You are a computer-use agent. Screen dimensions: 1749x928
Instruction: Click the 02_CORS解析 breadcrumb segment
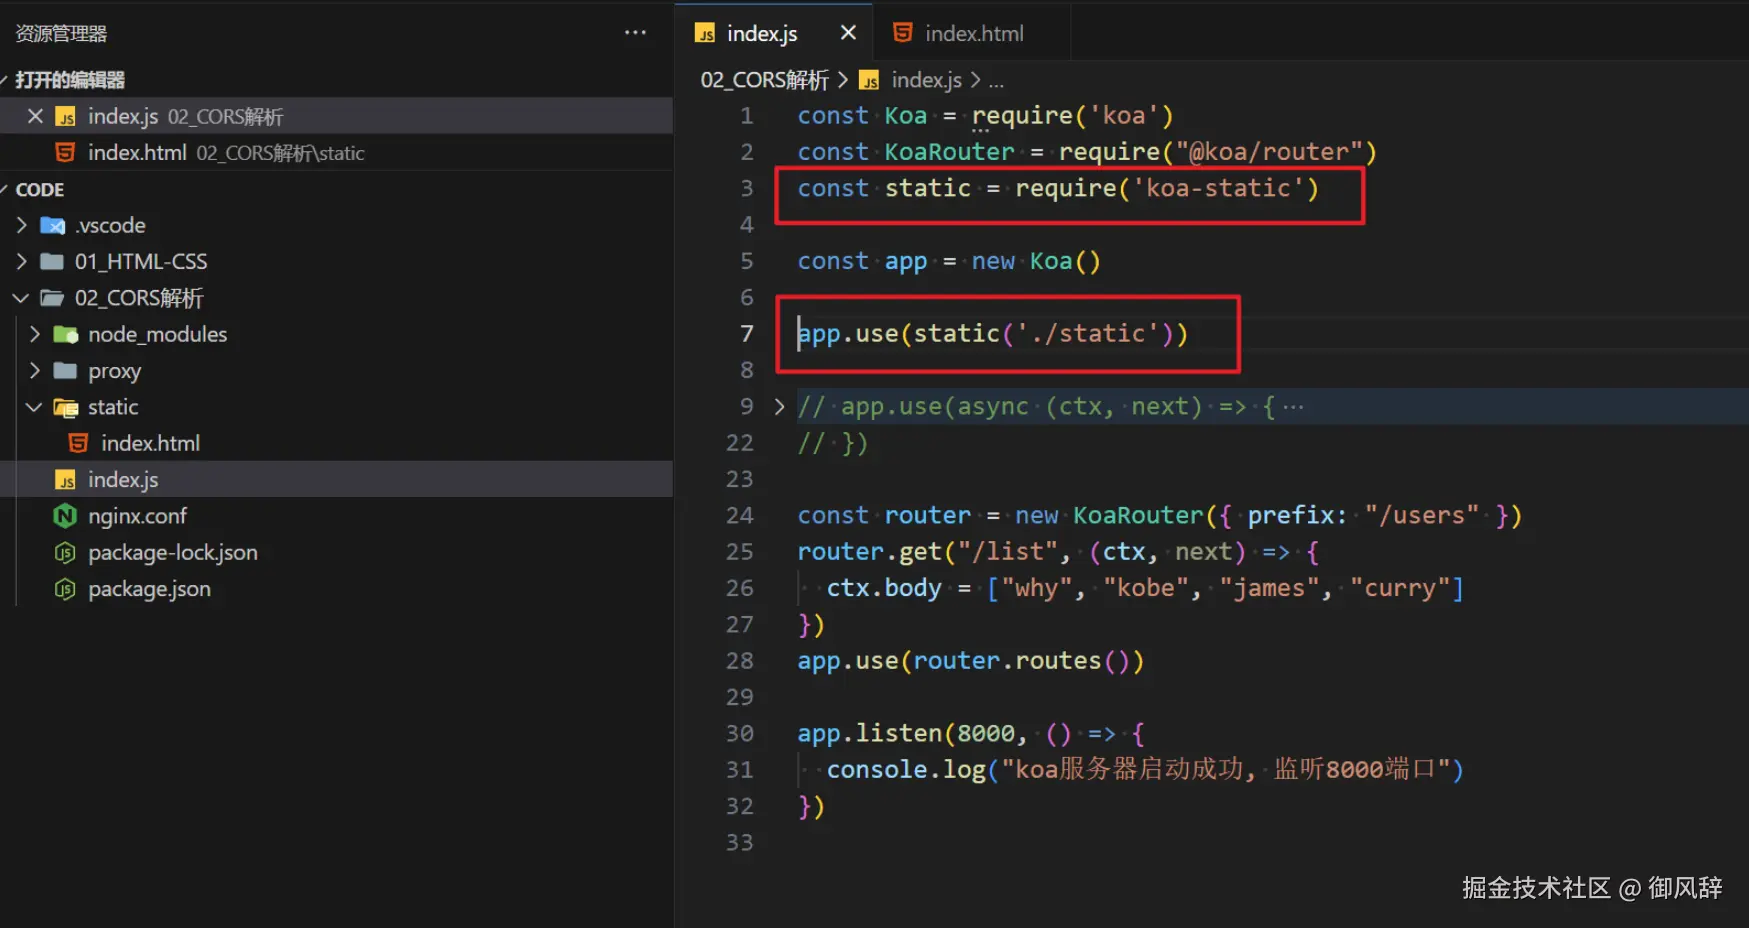(764, 80)
